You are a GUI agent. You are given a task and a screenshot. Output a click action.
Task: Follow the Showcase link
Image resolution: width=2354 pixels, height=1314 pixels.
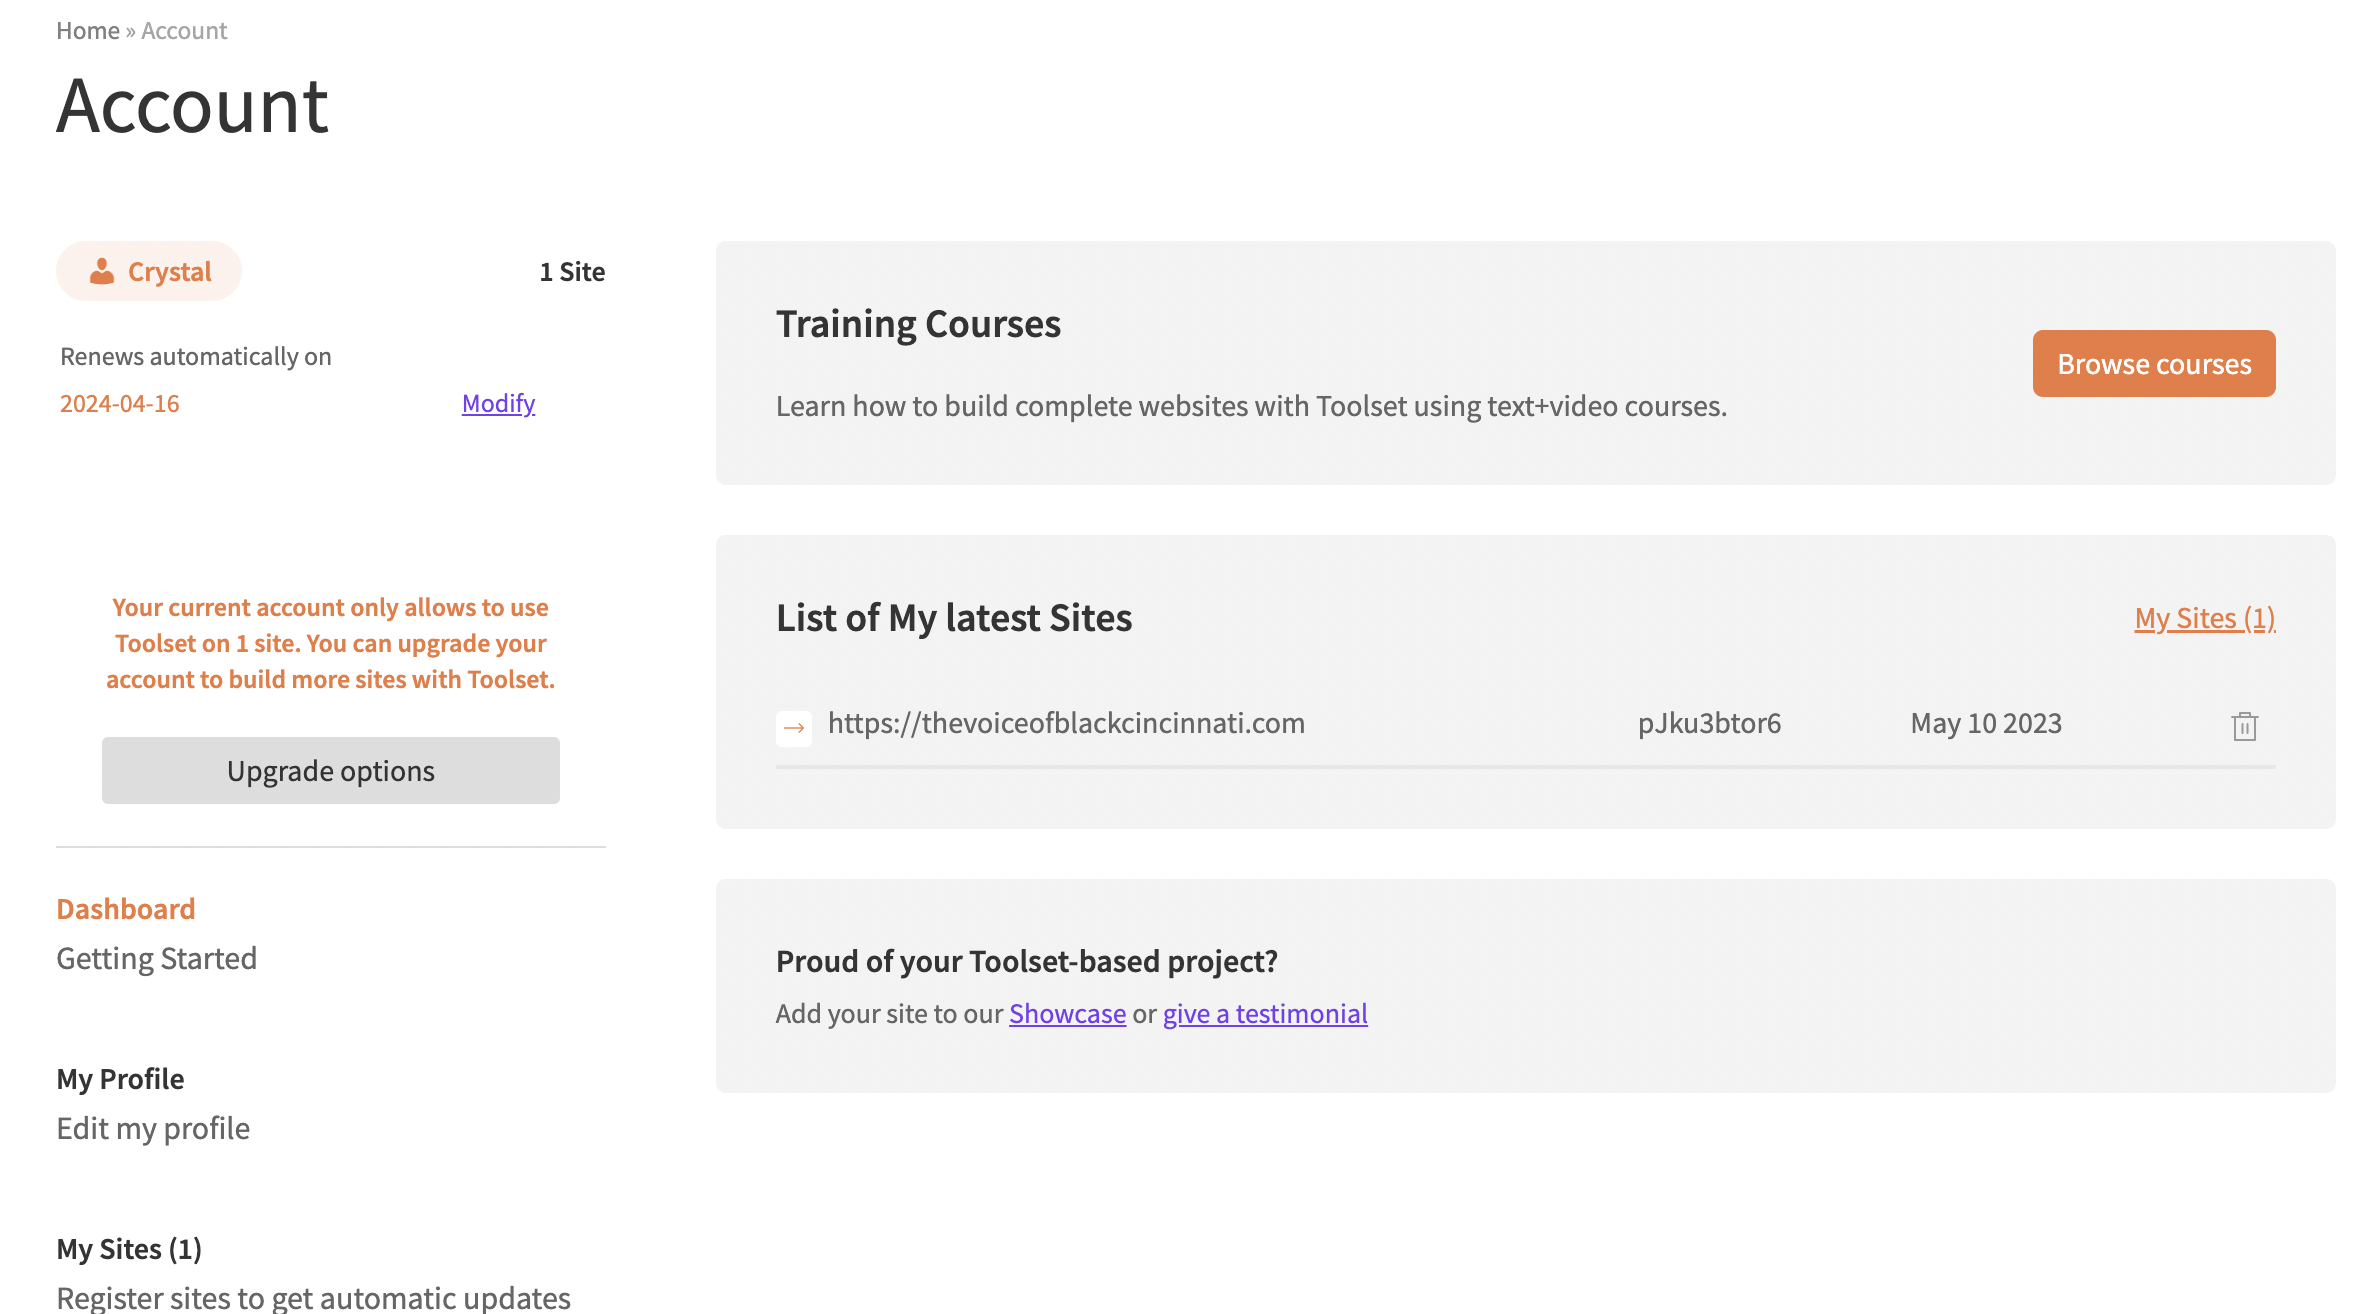point(1067,1013)
